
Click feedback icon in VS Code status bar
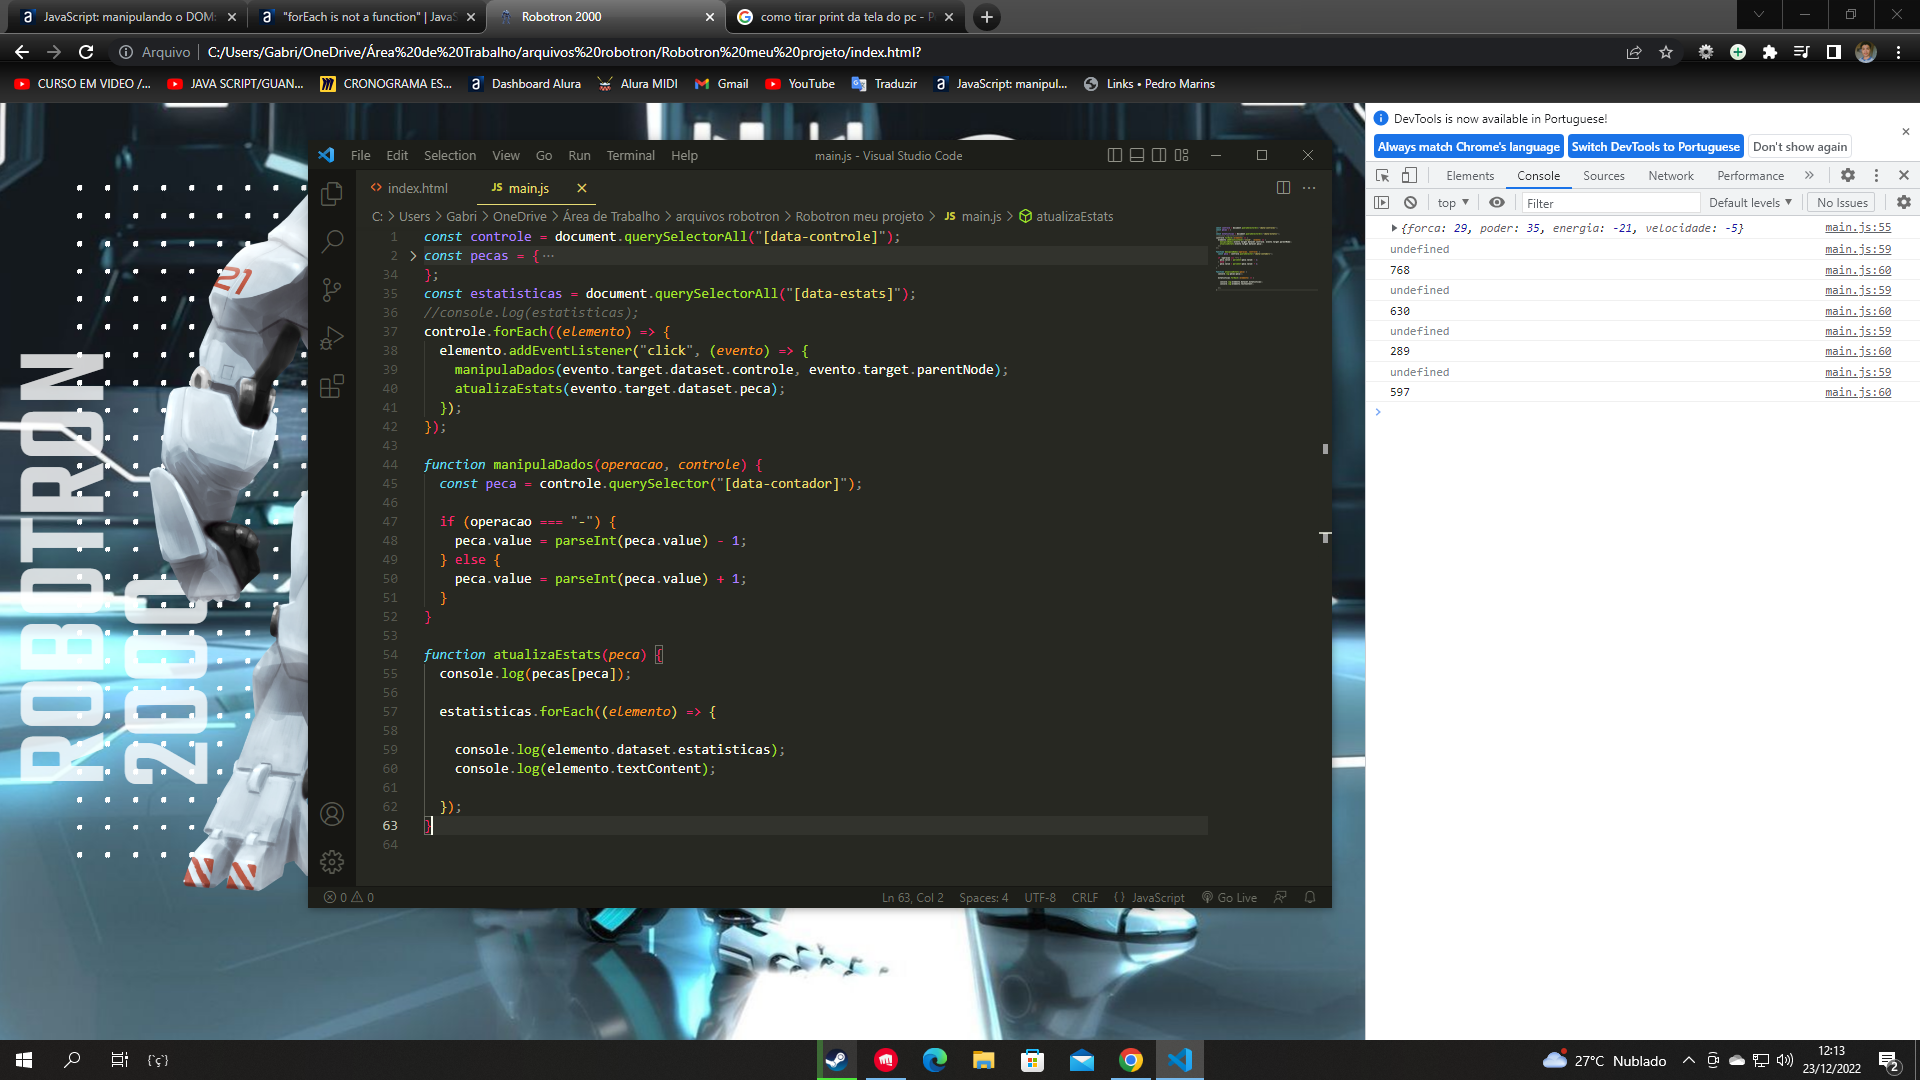coord(1280,897)
